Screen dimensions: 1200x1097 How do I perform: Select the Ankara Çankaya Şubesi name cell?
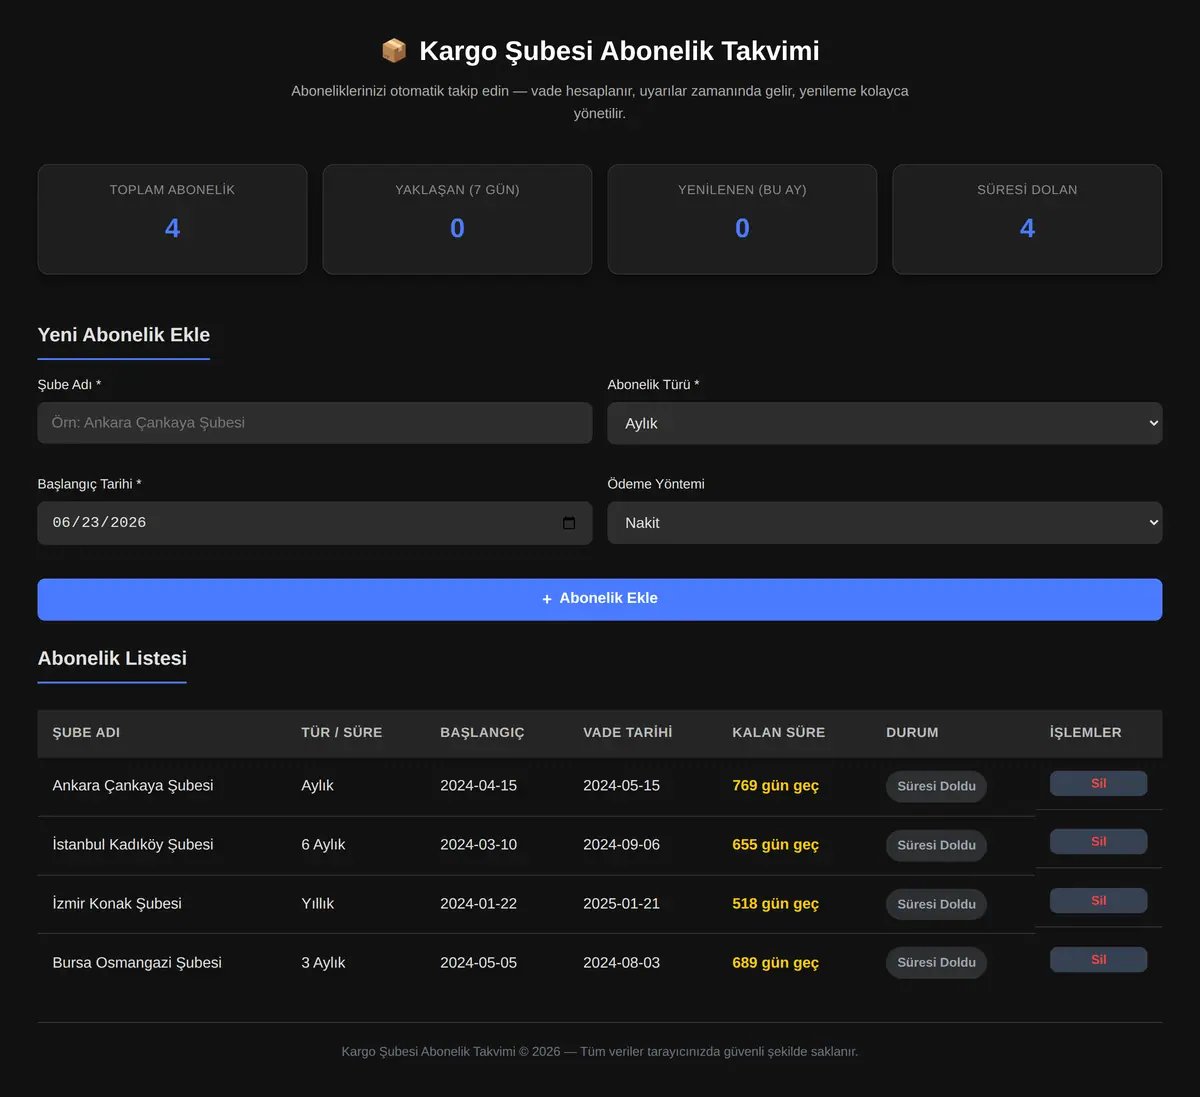(x=133, y=786)
